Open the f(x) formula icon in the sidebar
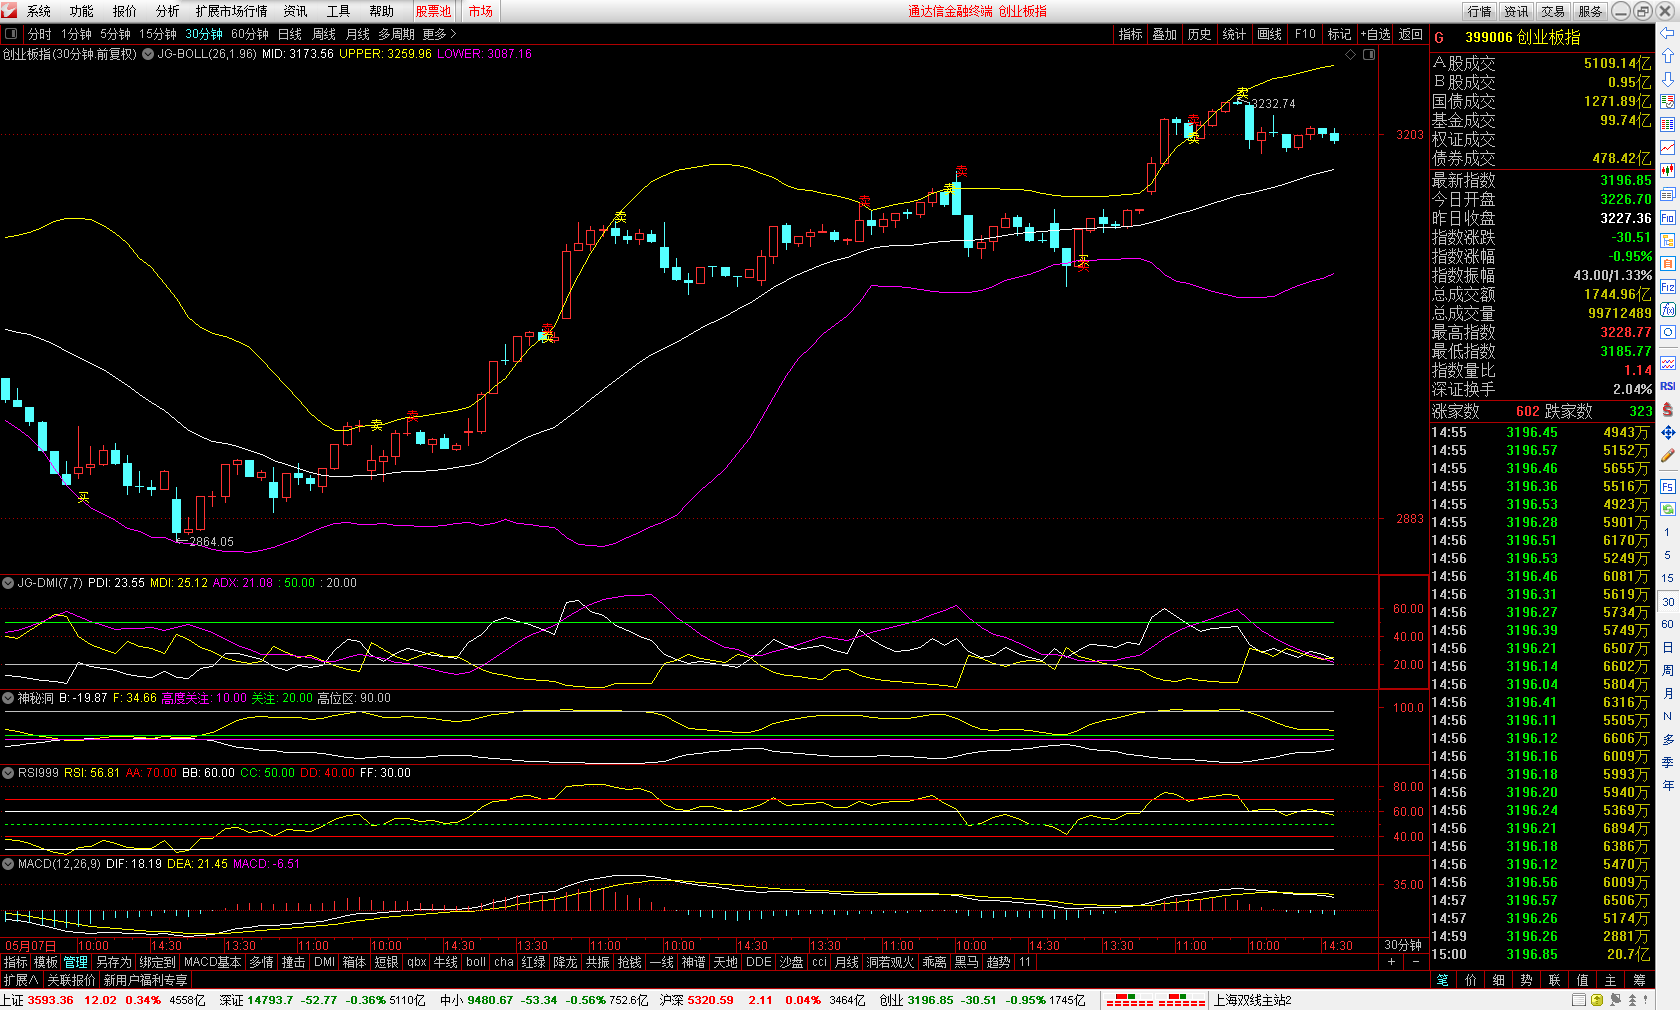 pyautogui.click(x=1667, y=309)
